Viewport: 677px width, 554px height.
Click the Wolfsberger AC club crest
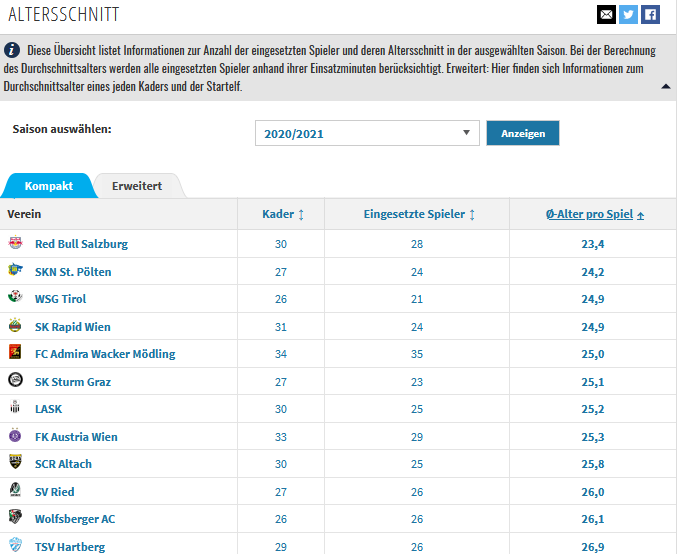pyautogui.click(x=15, y=517)
